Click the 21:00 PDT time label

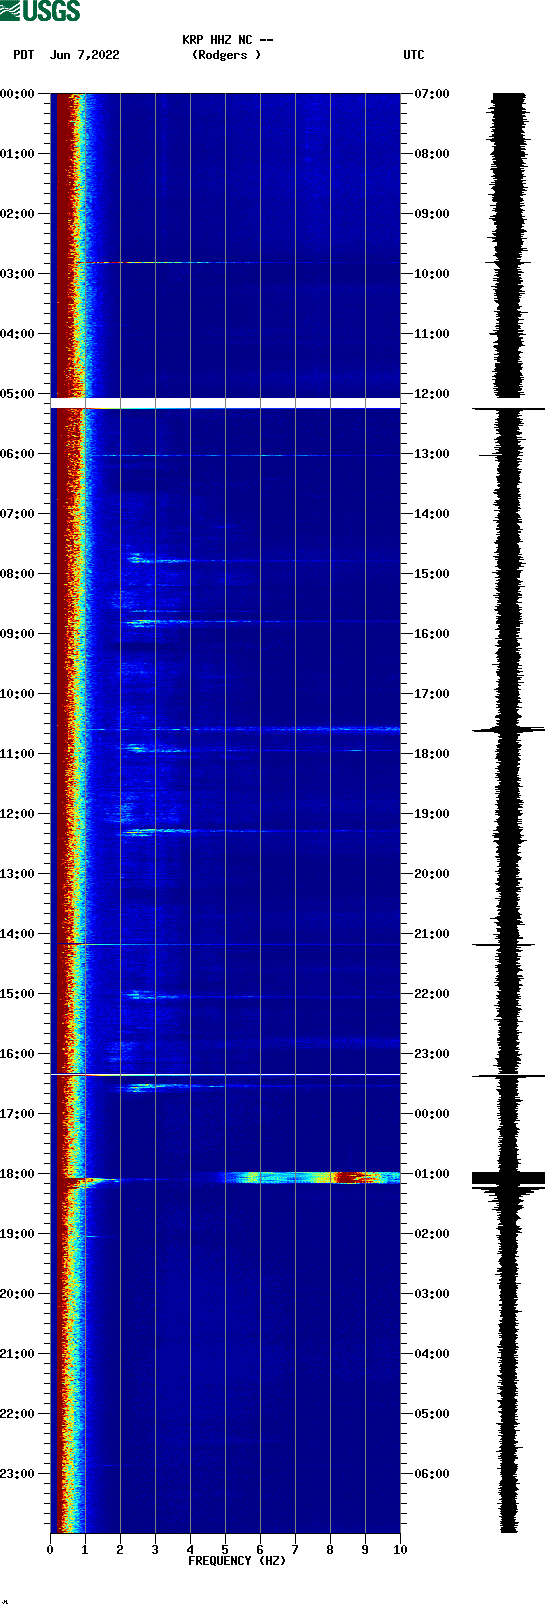(x=17, y=1354)
